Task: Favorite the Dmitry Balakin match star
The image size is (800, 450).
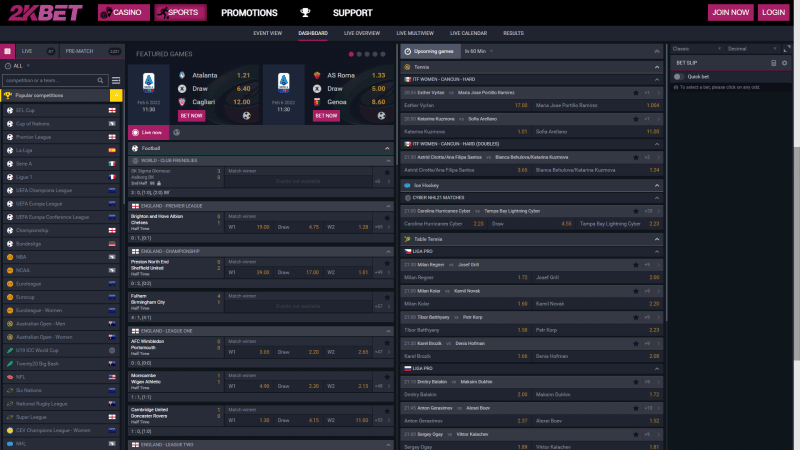Action: 636,382
